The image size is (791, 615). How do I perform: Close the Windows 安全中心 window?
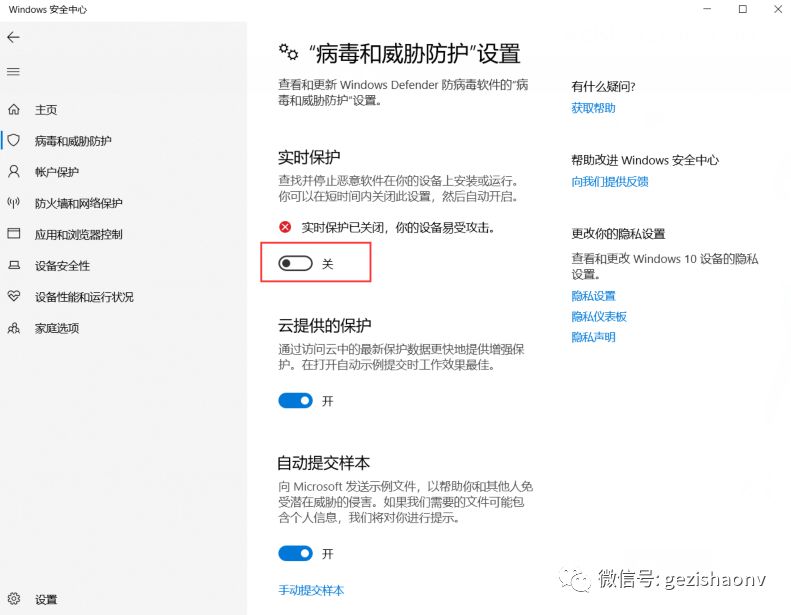pos(778,9)
